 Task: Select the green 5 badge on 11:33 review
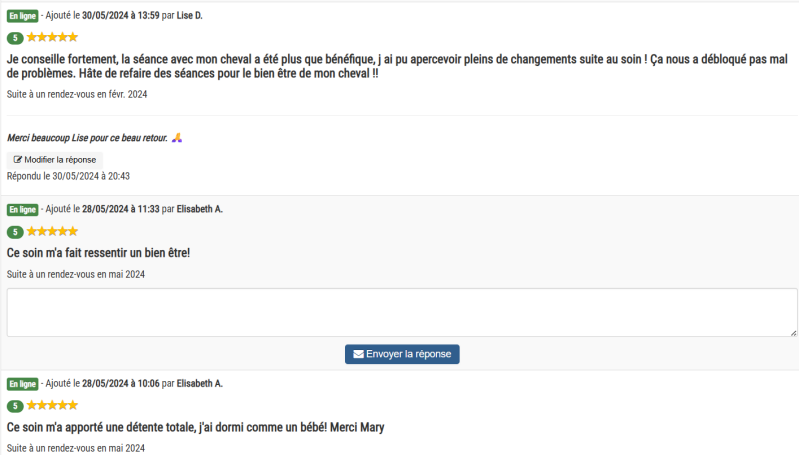(x=15, y=232)
